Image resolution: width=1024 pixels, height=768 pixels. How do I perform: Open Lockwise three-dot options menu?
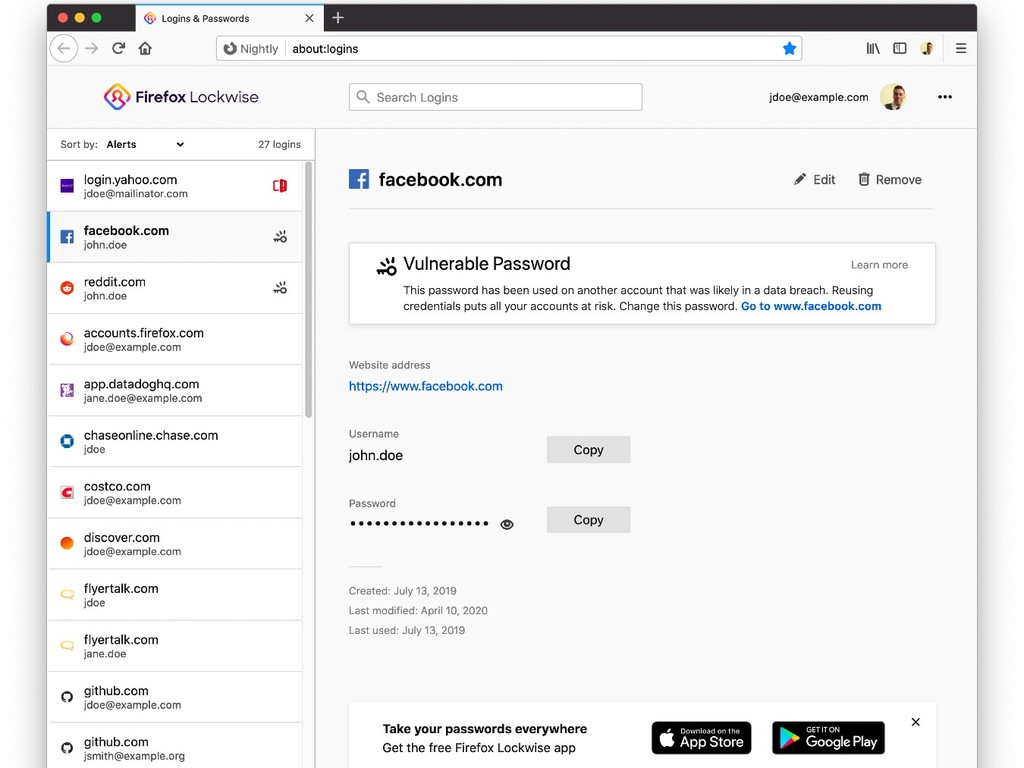click(944, 97)
